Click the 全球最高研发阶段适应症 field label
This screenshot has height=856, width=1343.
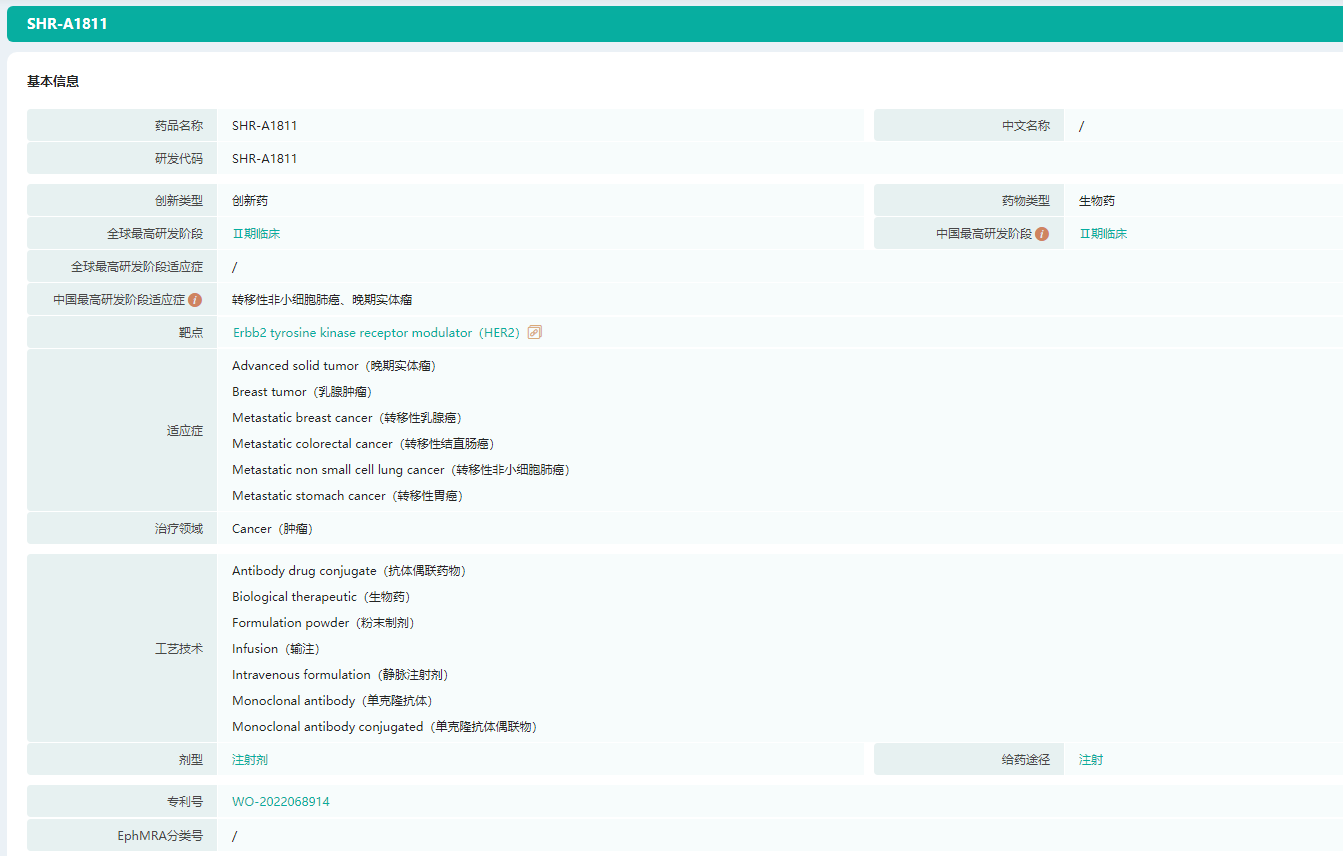[x=137, y=267]
